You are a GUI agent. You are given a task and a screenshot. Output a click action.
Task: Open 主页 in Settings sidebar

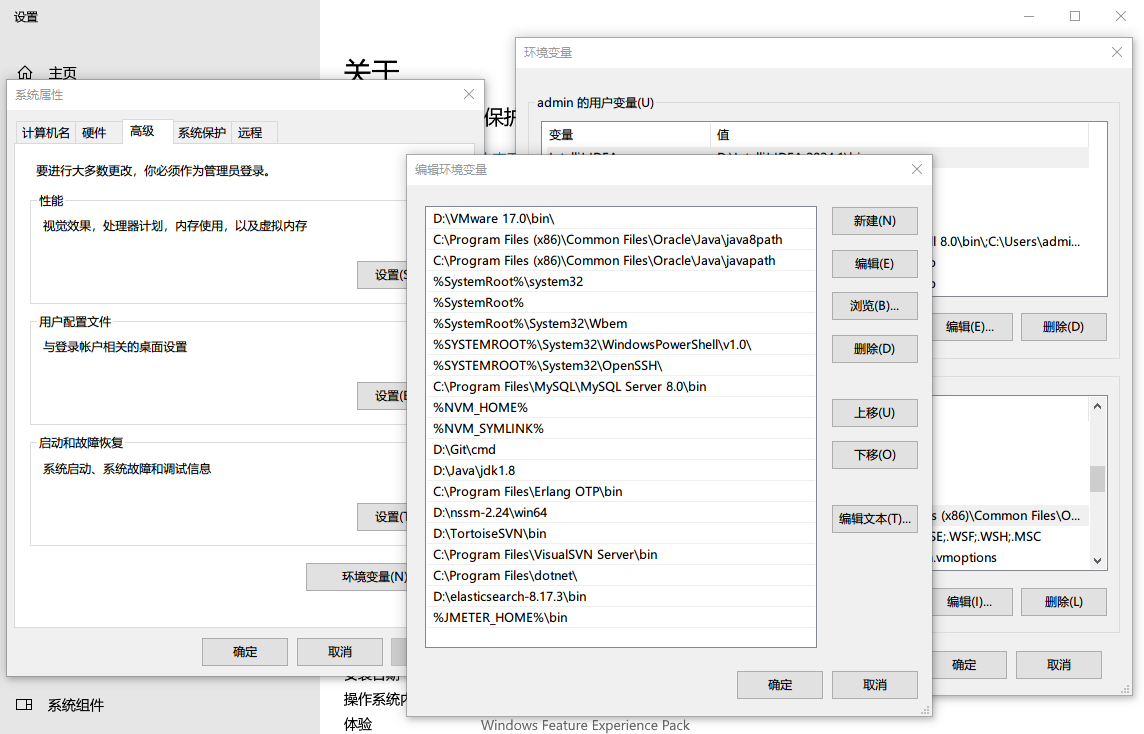pos(62,73)
